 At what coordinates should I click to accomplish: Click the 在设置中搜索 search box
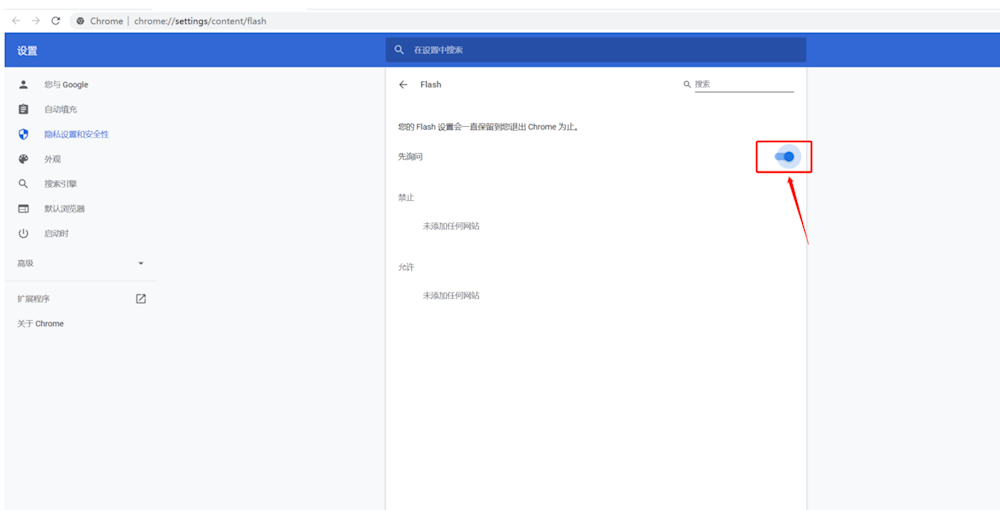595,50
